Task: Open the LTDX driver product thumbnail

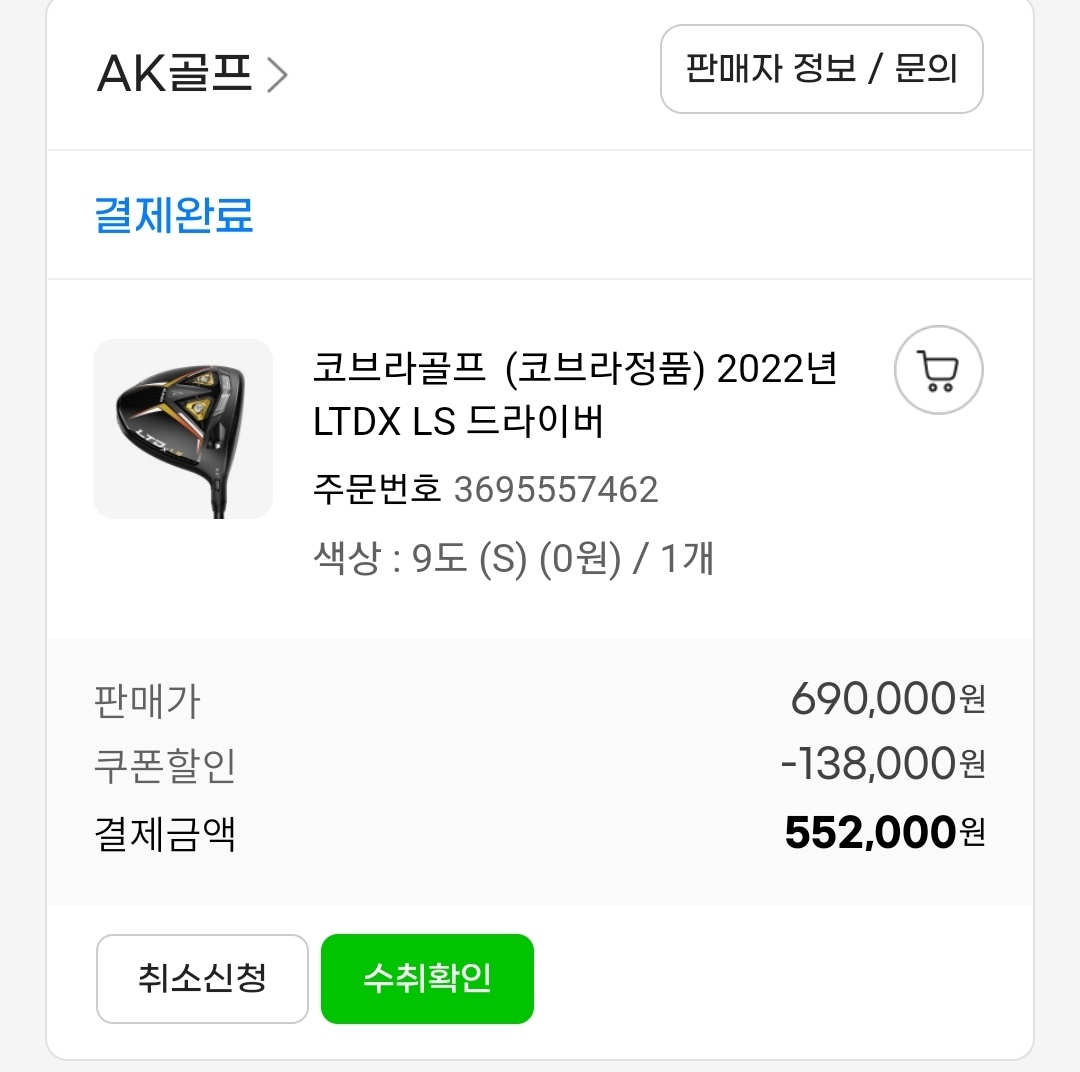Action: [183, 429]
